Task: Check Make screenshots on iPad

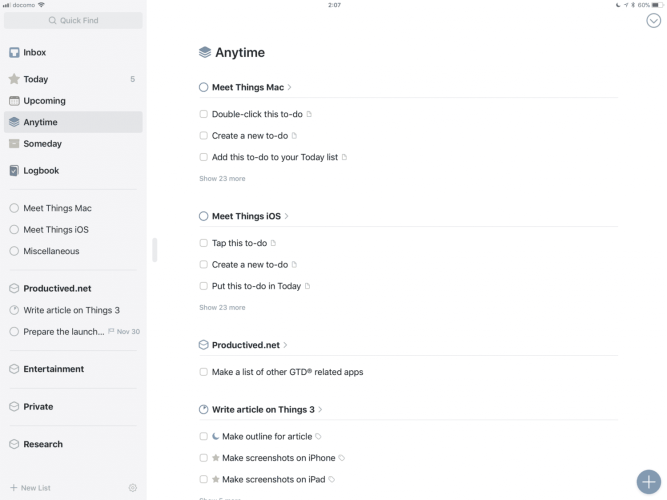Action: tap(203, 479)
